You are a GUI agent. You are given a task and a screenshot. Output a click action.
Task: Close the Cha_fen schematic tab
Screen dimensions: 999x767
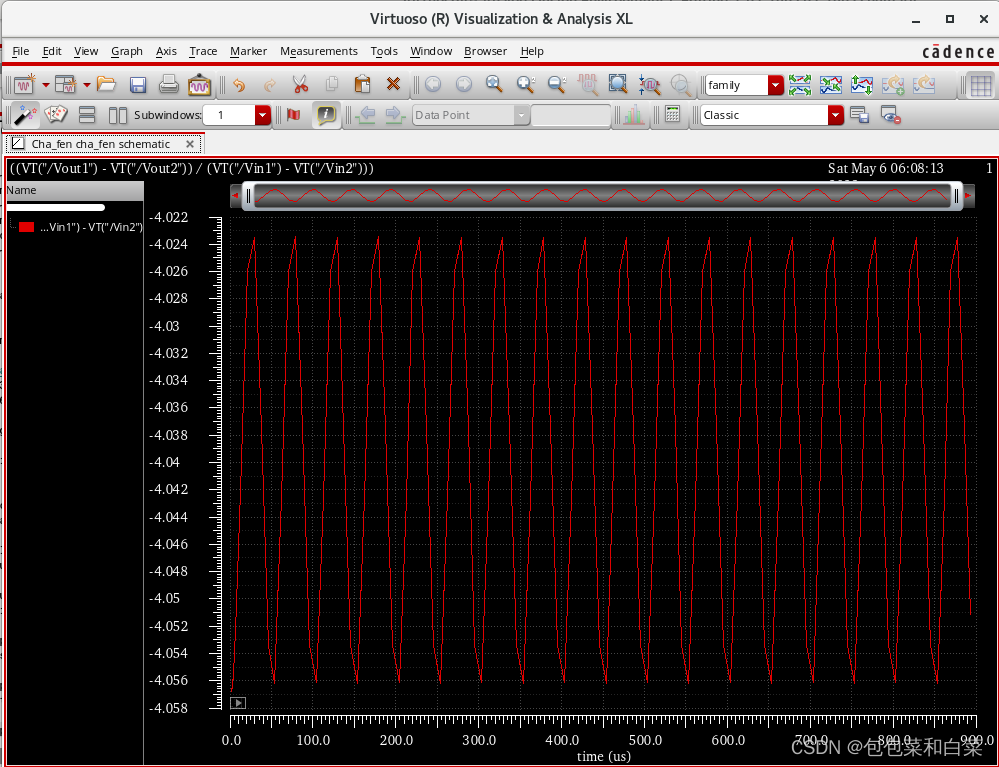189,144
